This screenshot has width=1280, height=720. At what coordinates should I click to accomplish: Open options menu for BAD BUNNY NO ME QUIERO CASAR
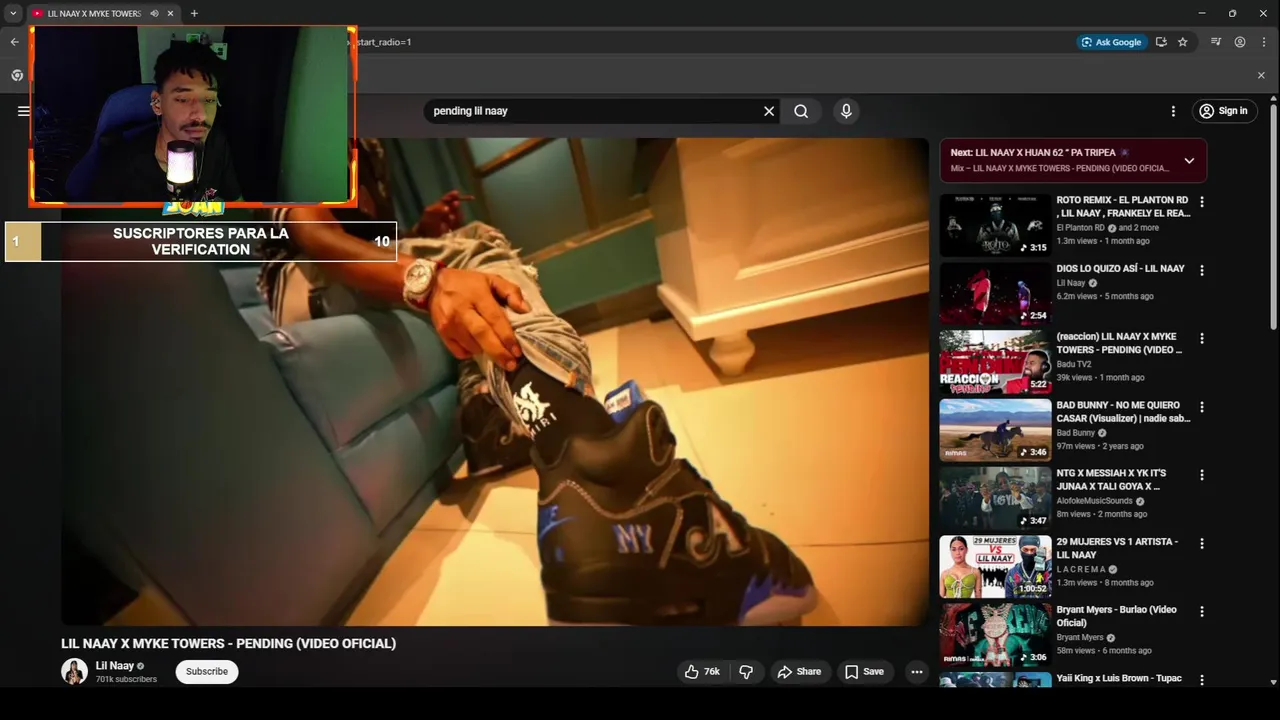click(1202, 407)
